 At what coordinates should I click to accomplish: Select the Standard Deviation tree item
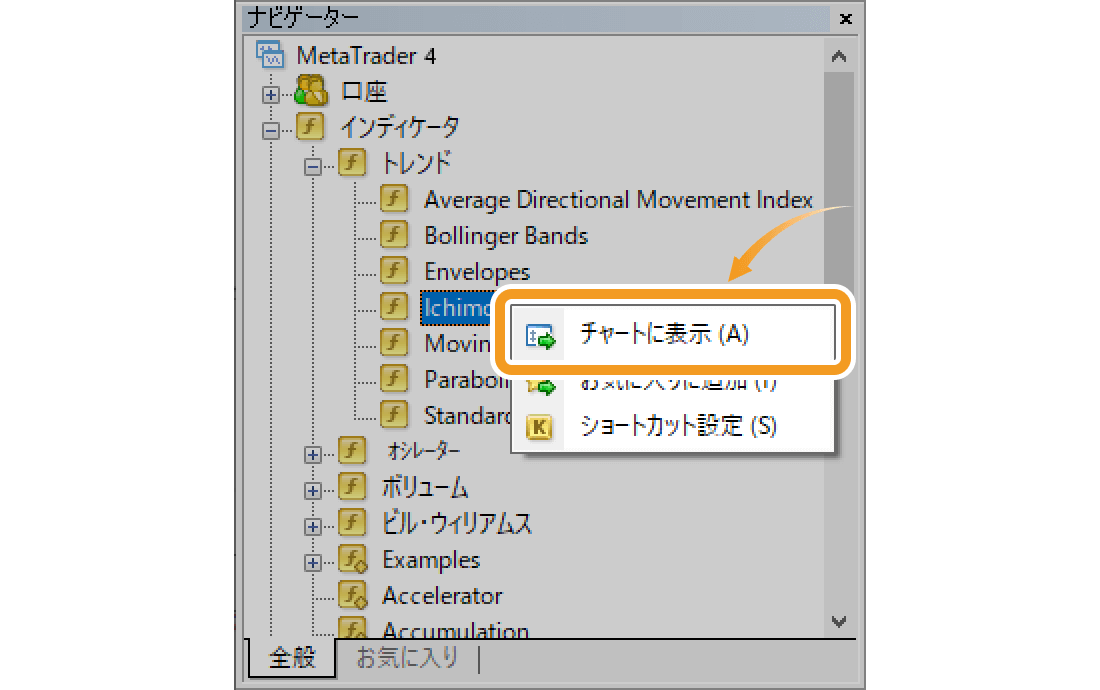point(468,416)
